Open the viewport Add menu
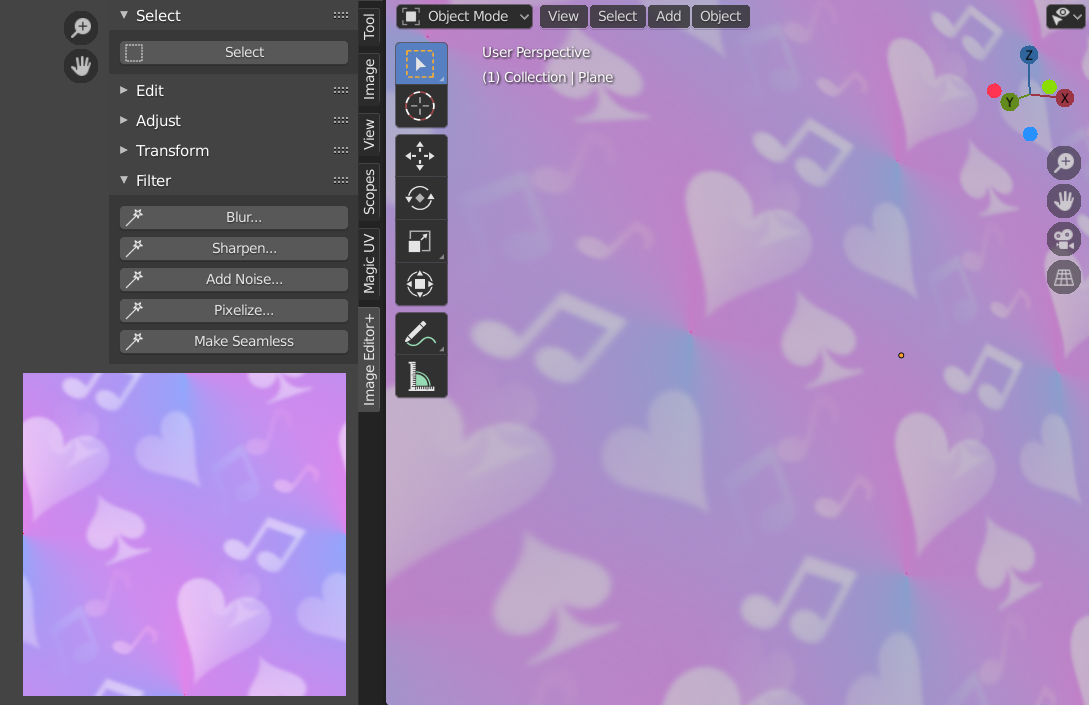 coord(669,17)
